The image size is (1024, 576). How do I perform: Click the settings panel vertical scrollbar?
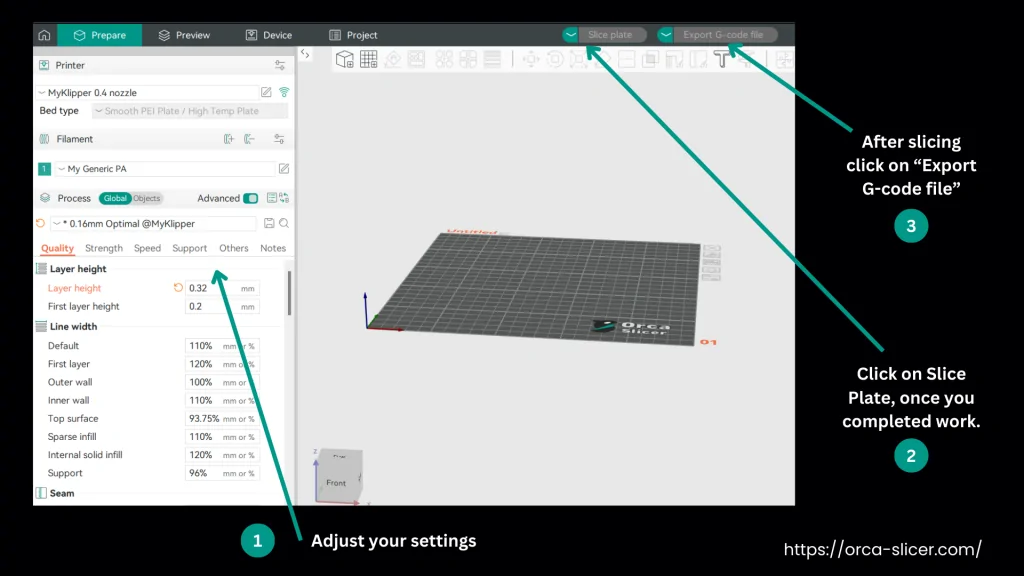pos(289,294)
